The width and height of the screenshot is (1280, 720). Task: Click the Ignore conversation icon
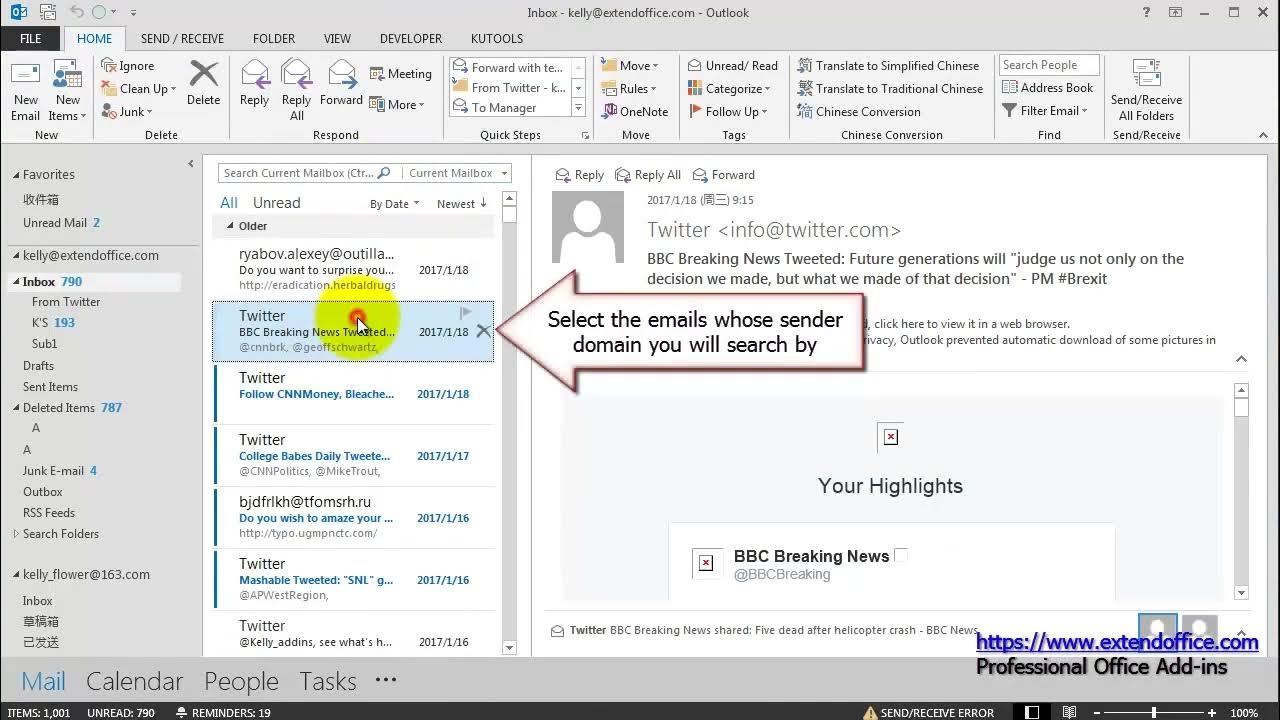[109, 66]
